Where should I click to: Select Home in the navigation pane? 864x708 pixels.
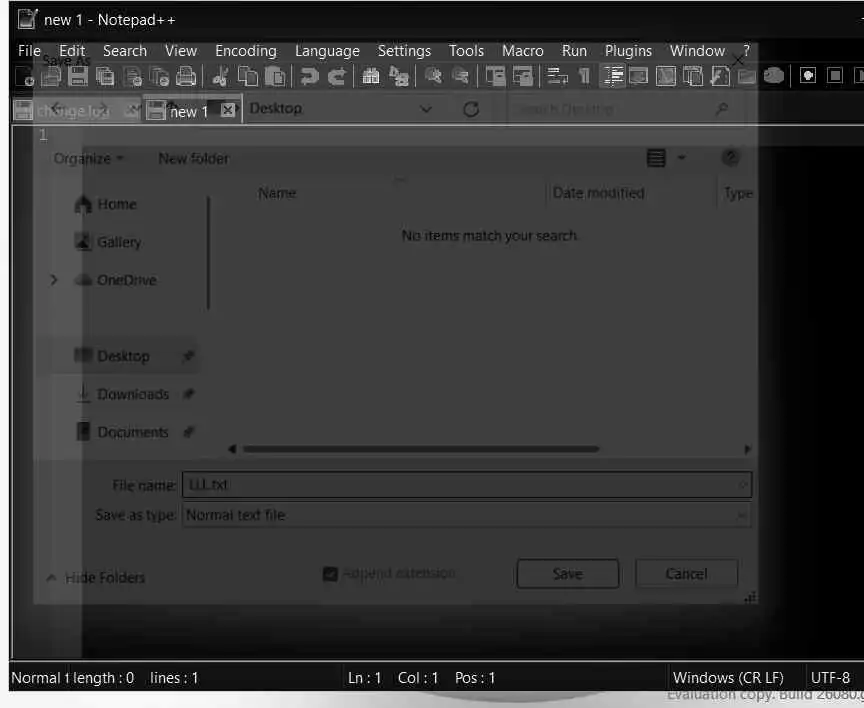point(105,204)
